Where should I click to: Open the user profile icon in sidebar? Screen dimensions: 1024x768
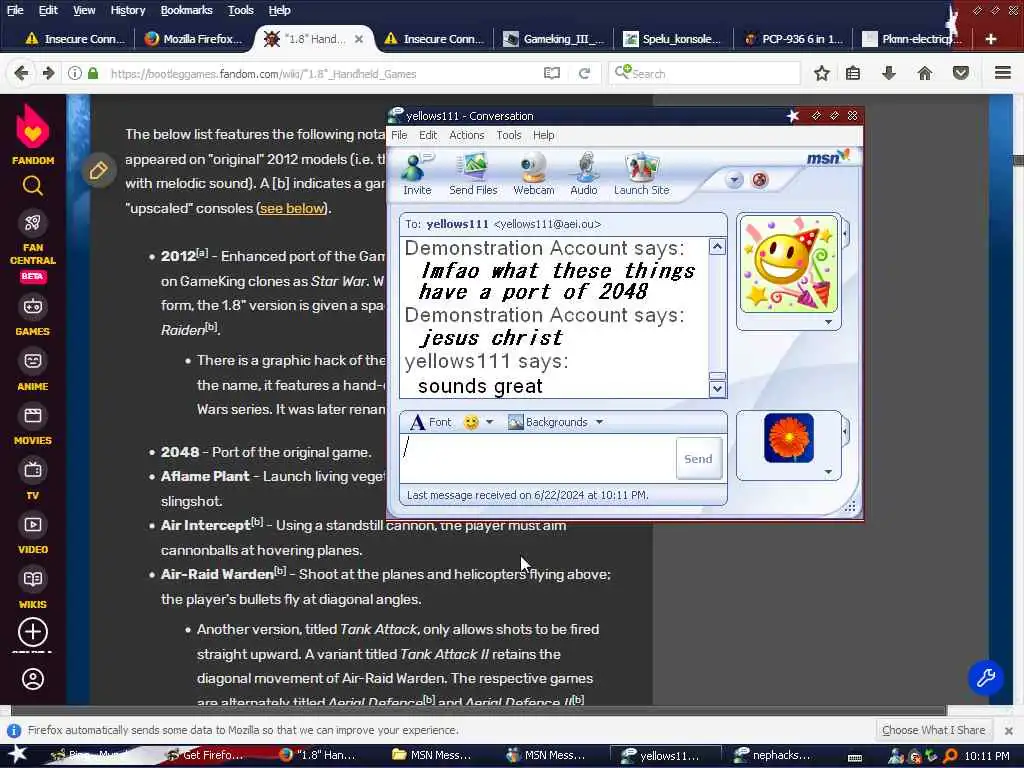(33, 679)
